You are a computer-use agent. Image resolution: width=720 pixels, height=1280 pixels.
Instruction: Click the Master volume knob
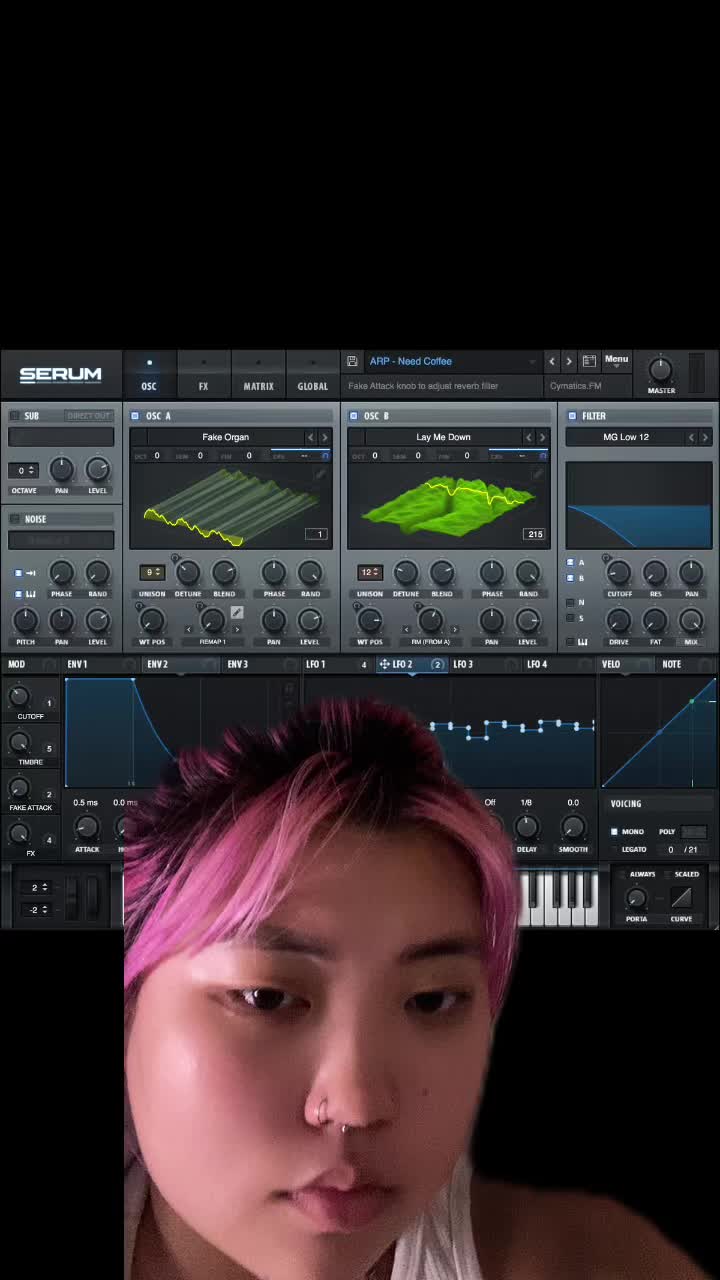660,369
